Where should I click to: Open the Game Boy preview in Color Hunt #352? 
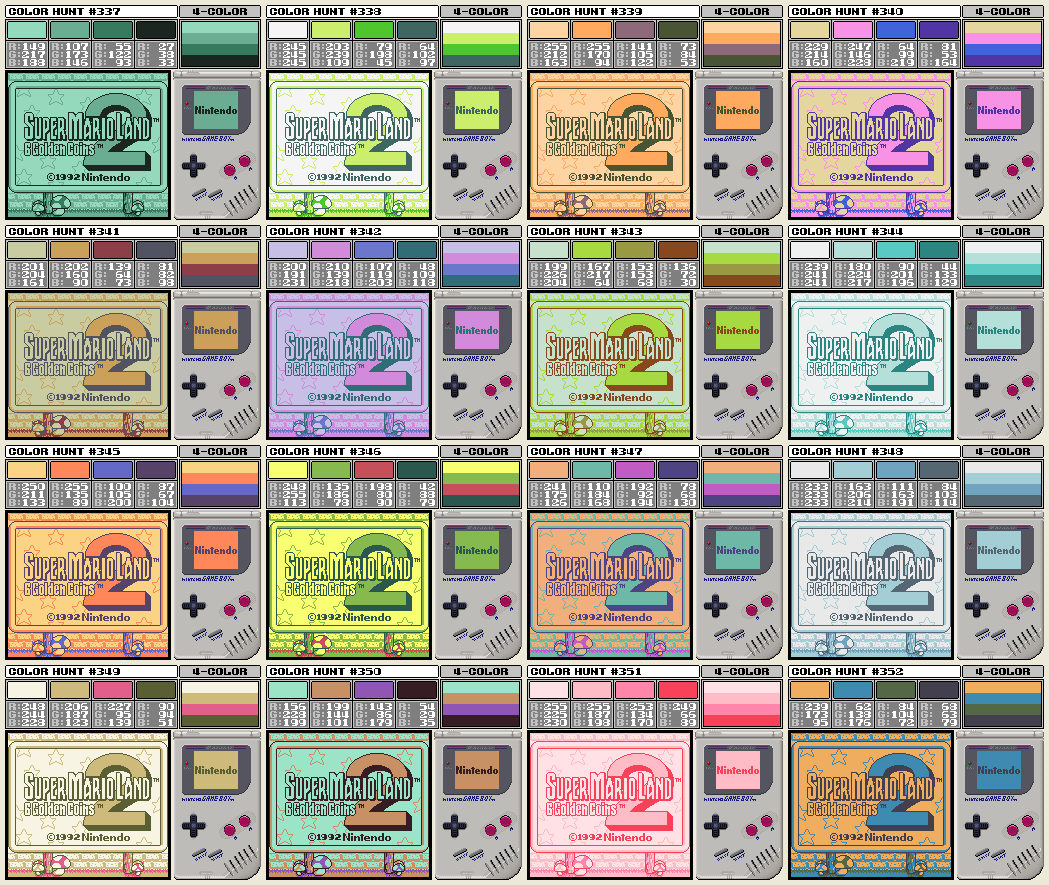tap(1000, 805)
